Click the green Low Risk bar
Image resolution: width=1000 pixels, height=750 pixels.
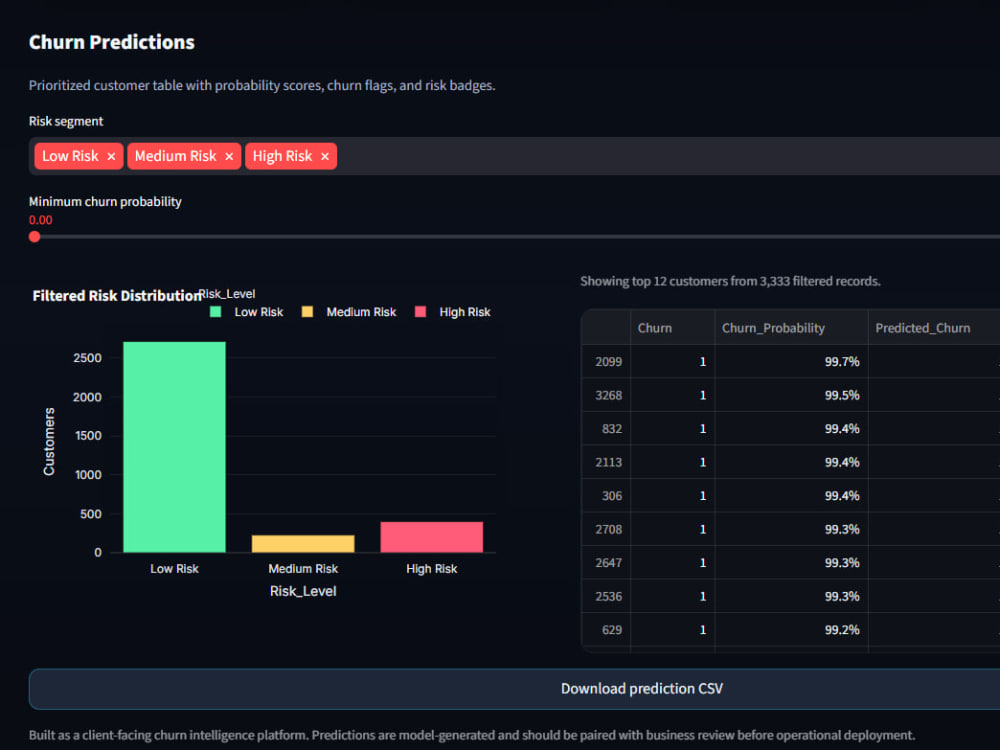pos(174,447)
